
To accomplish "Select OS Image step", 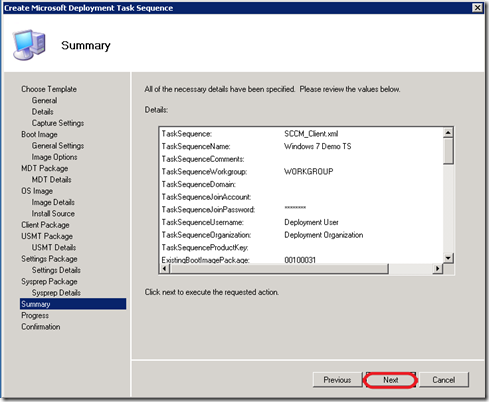I will pos(37,191).
